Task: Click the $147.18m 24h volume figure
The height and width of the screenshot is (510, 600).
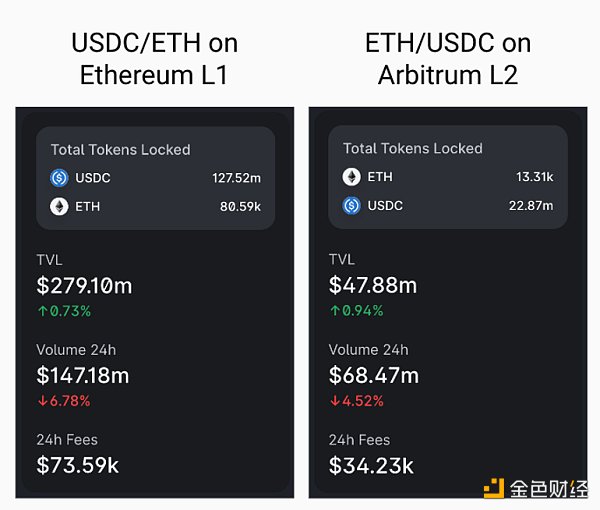Action: [83, 376]
